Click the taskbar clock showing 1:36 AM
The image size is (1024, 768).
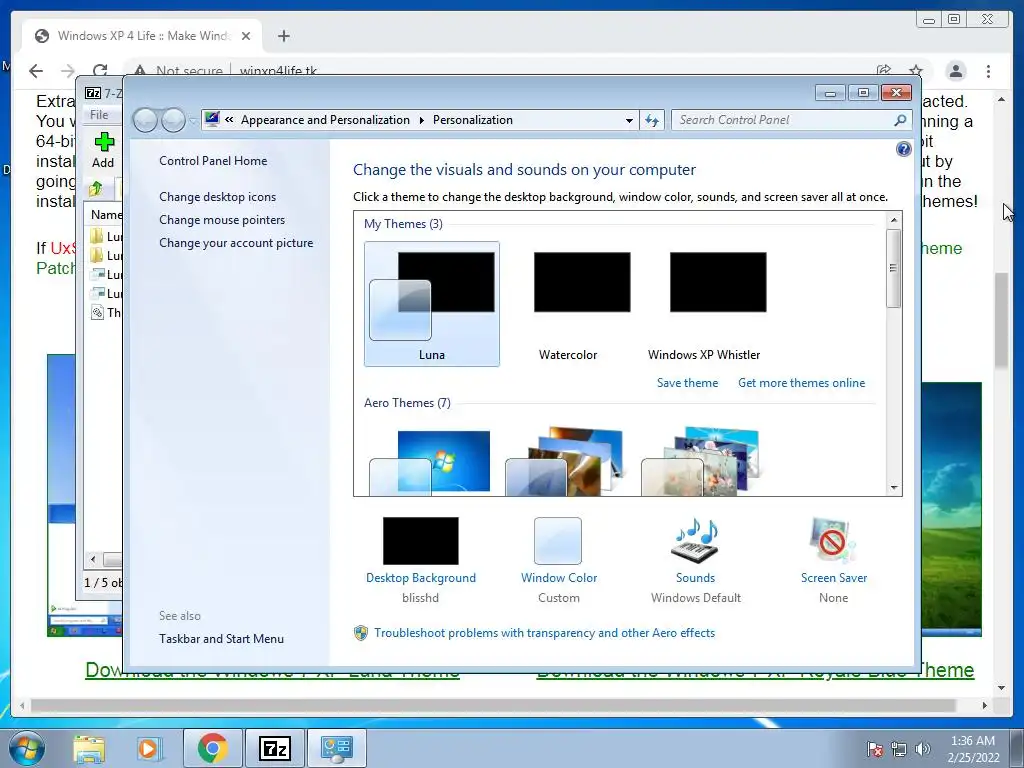point(973,749)
